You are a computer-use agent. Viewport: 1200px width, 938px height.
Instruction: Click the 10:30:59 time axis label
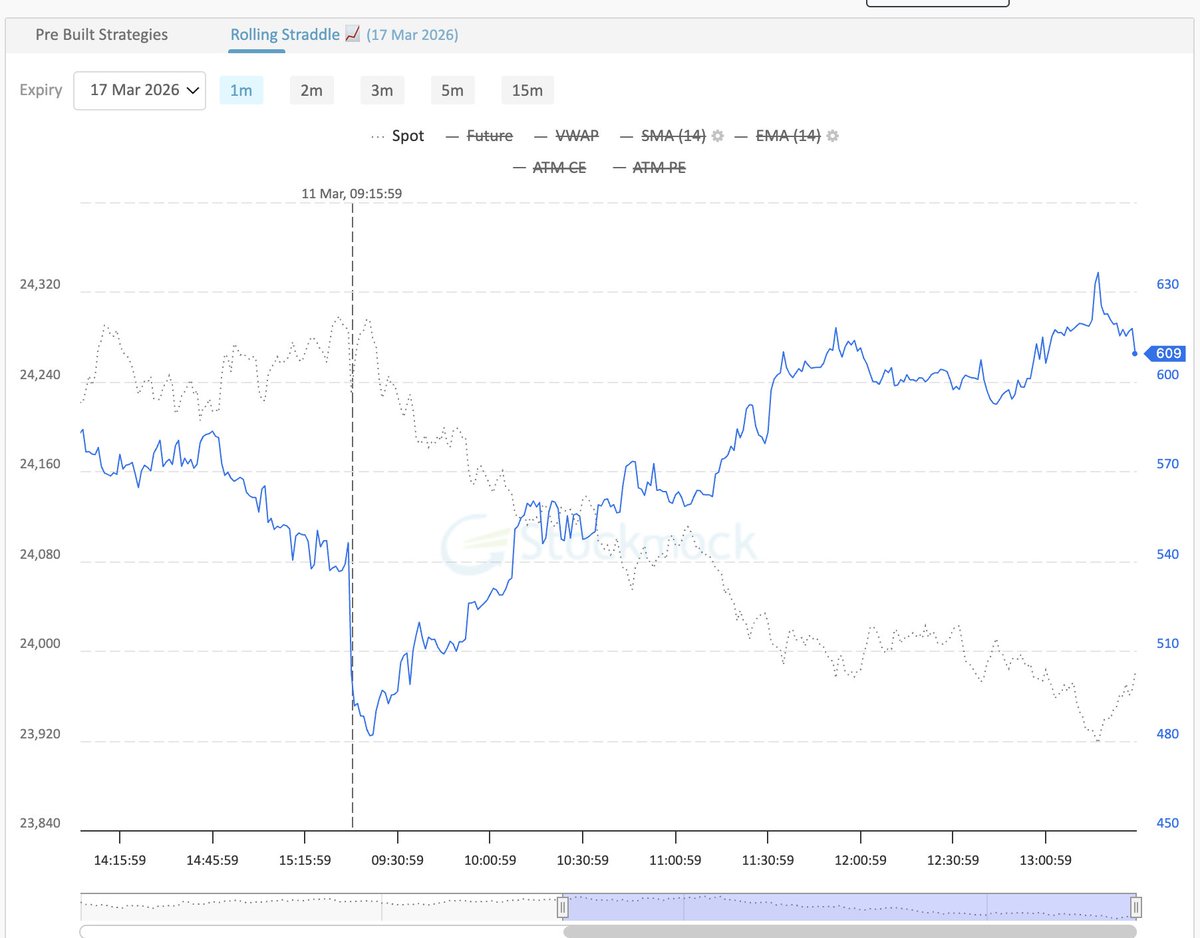(x=583, y=860)
